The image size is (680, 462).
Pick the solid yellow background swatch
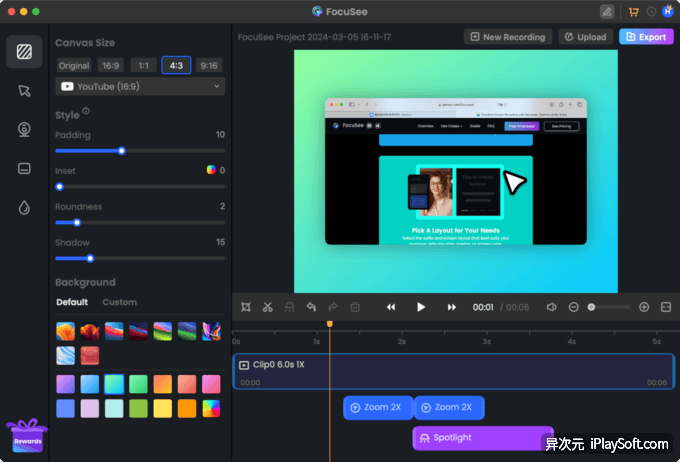163,409
